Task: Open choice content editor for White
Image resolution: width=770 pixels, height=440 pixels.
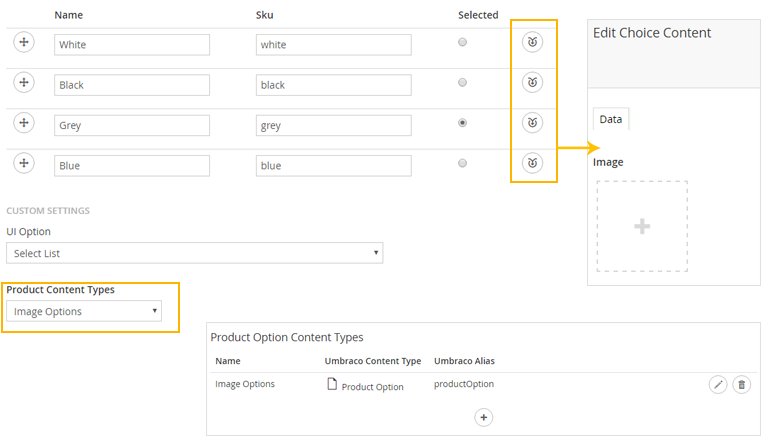Action: point(532,42)
